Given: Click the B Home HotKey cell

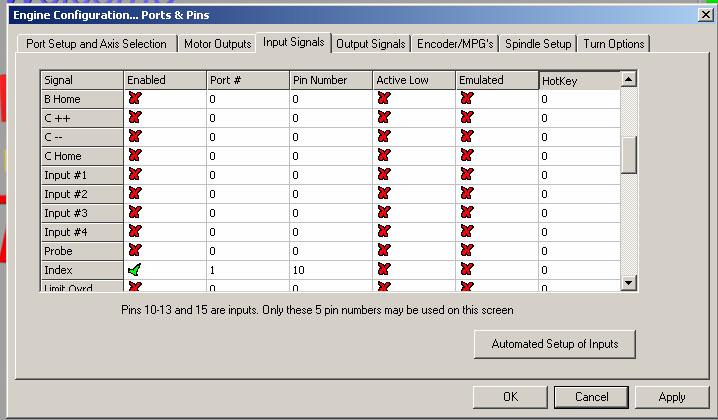Looking at the screenshot, I should [x=579, y=99].
